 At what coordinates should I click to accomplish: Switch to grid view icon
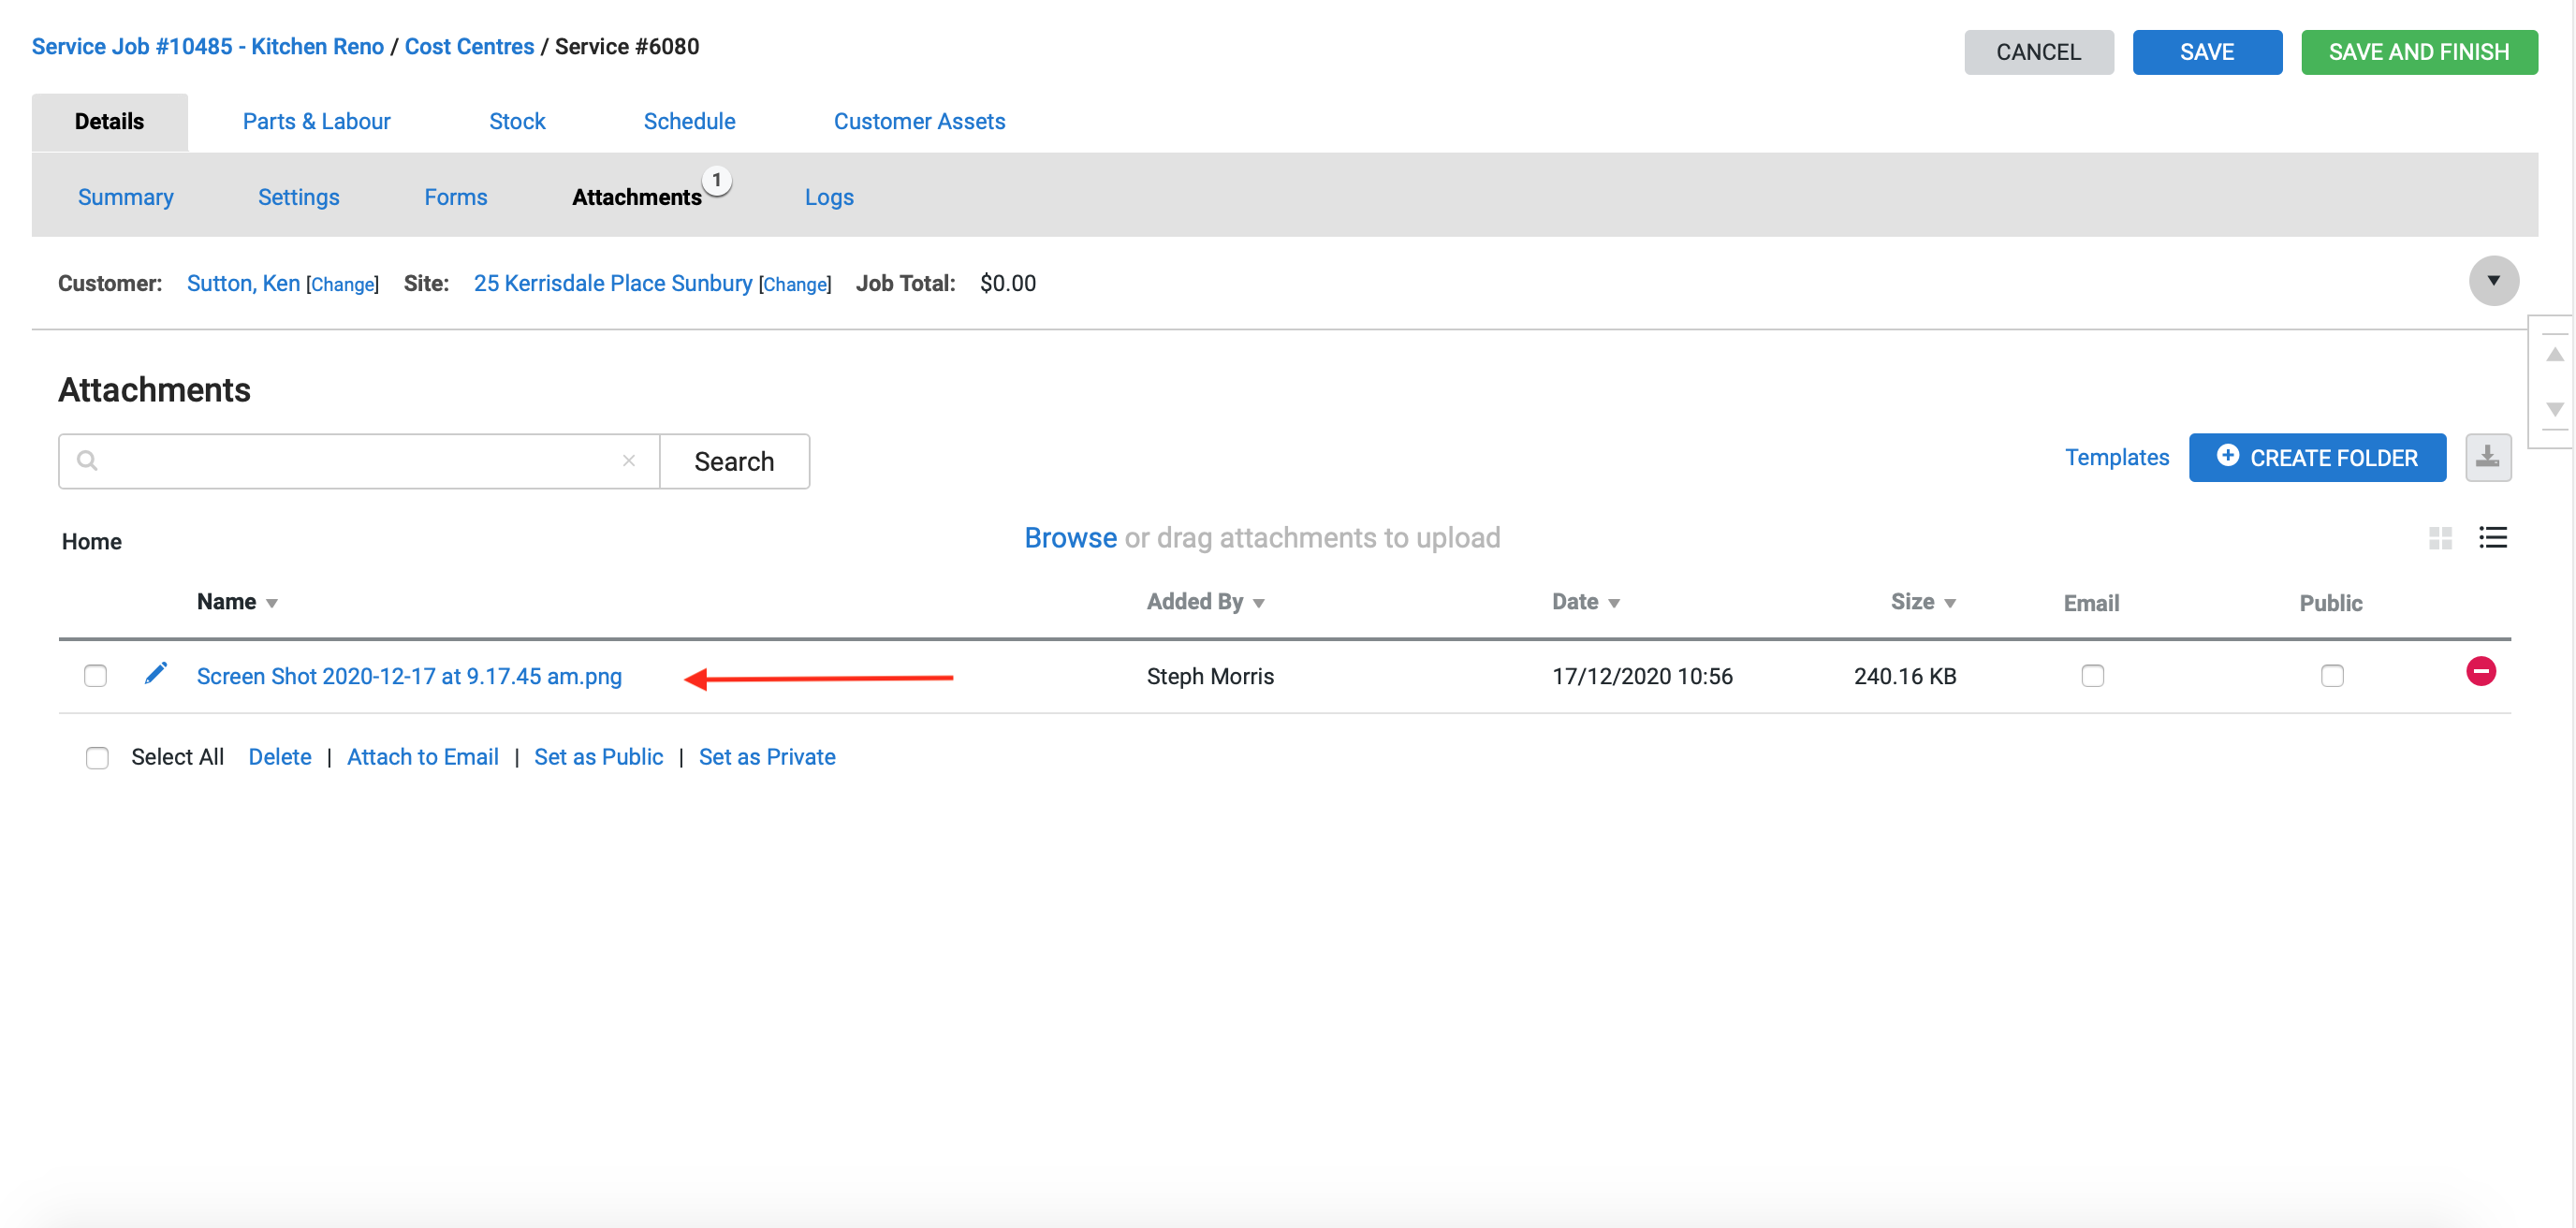coord(2440,538)
